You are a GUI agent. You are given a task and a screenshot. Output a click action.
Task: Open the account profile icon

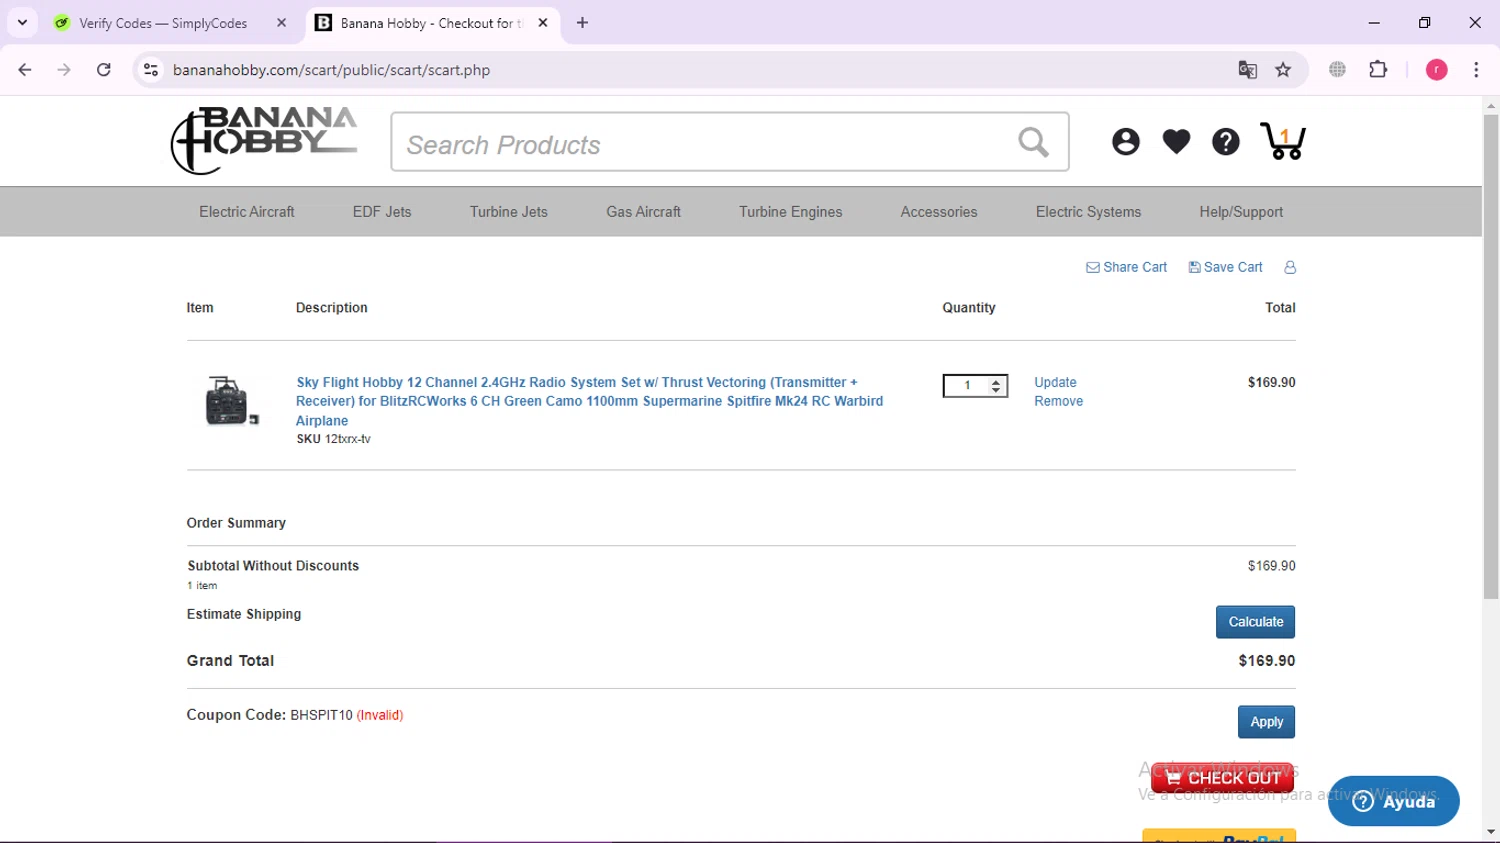1125,142
